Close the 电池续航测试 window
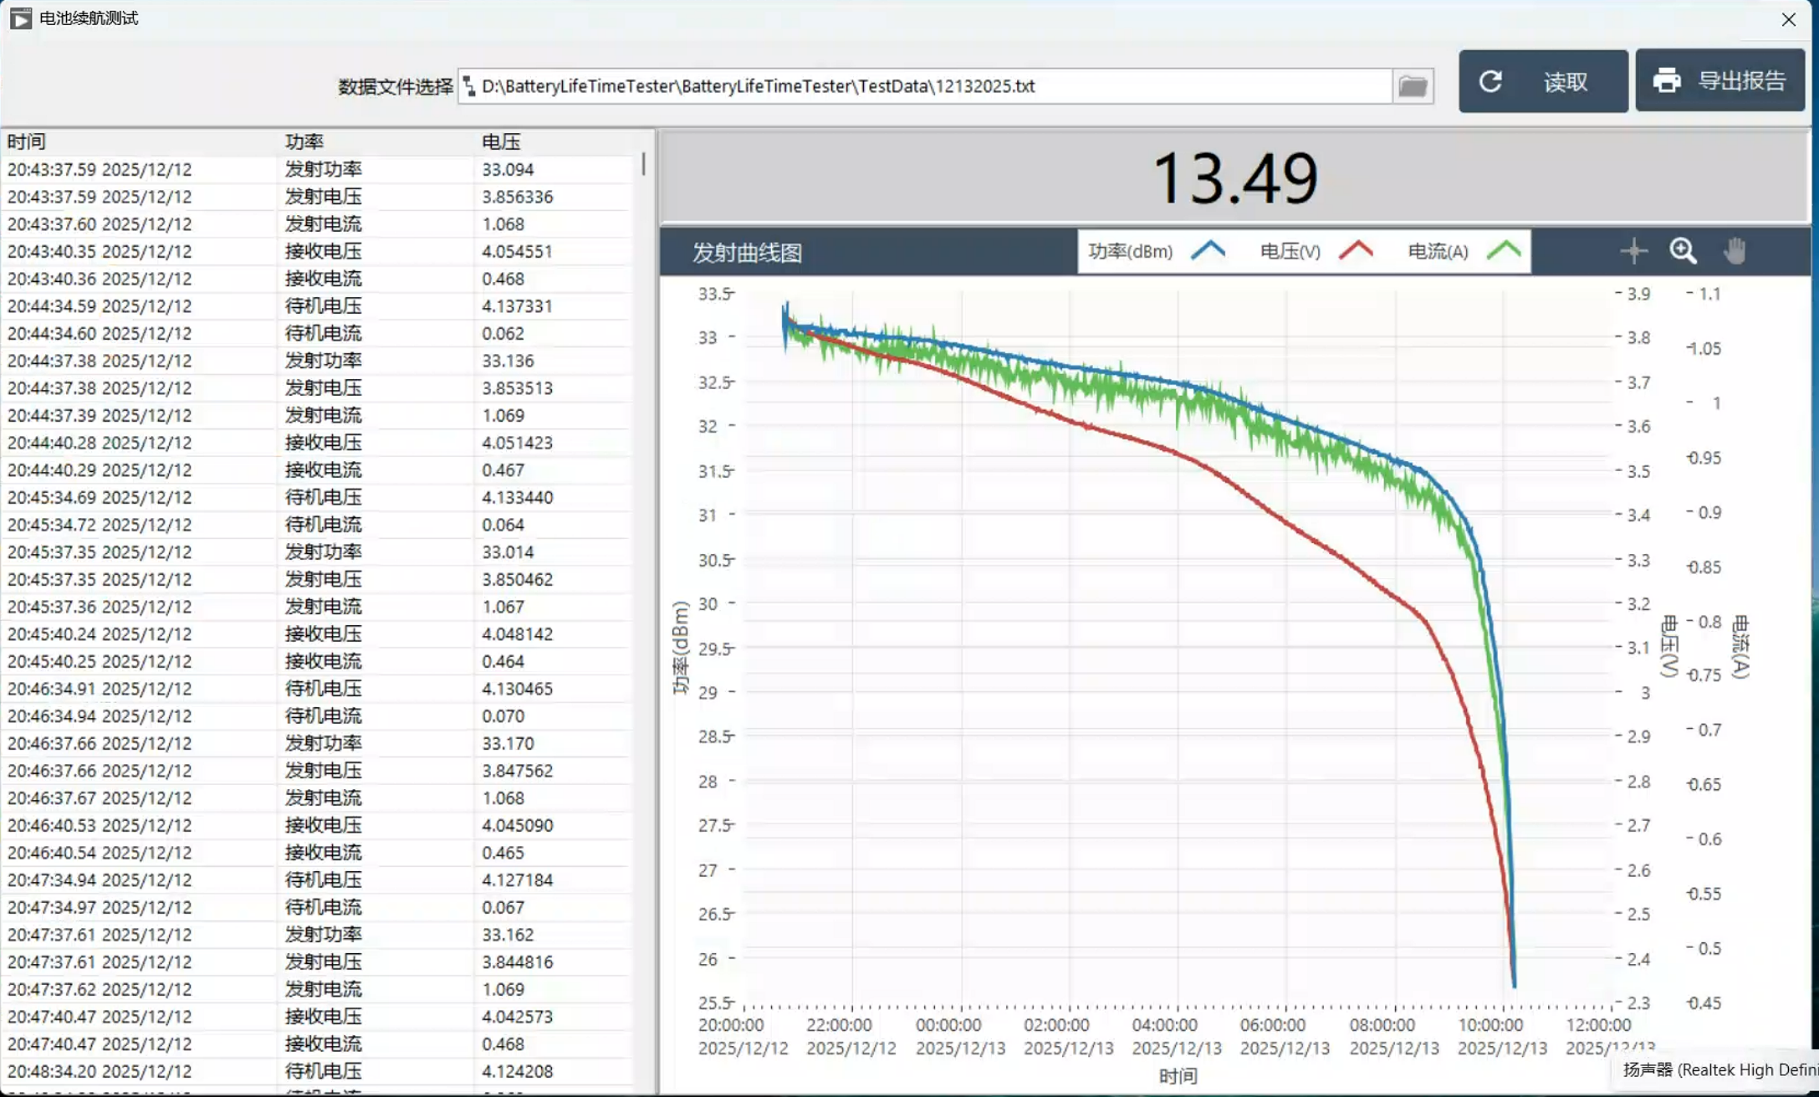Image resolution: width=1819 pixels, height=1097 pixels. pyautogui.click(x=1788, y=19)
